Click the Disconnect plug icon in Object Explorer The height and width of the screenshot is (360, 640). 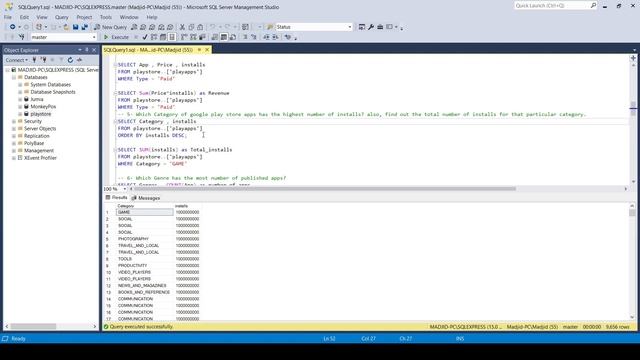[x=43, y=60]
